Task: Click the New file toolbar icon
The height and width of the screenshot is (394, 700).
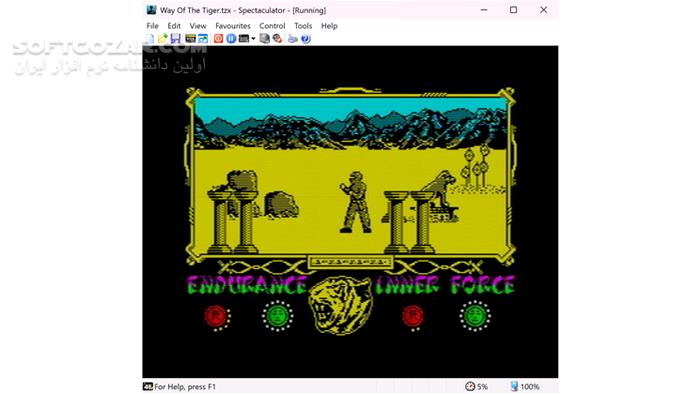Action: point(150,39)
